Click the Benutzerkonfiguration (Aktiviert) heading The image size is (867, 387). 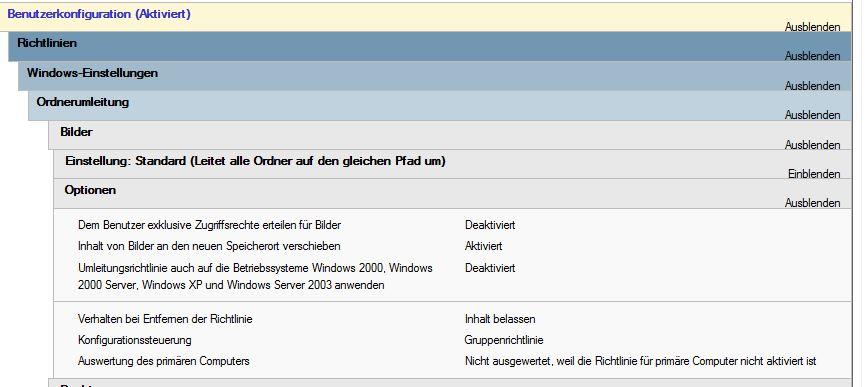[99, 14]
